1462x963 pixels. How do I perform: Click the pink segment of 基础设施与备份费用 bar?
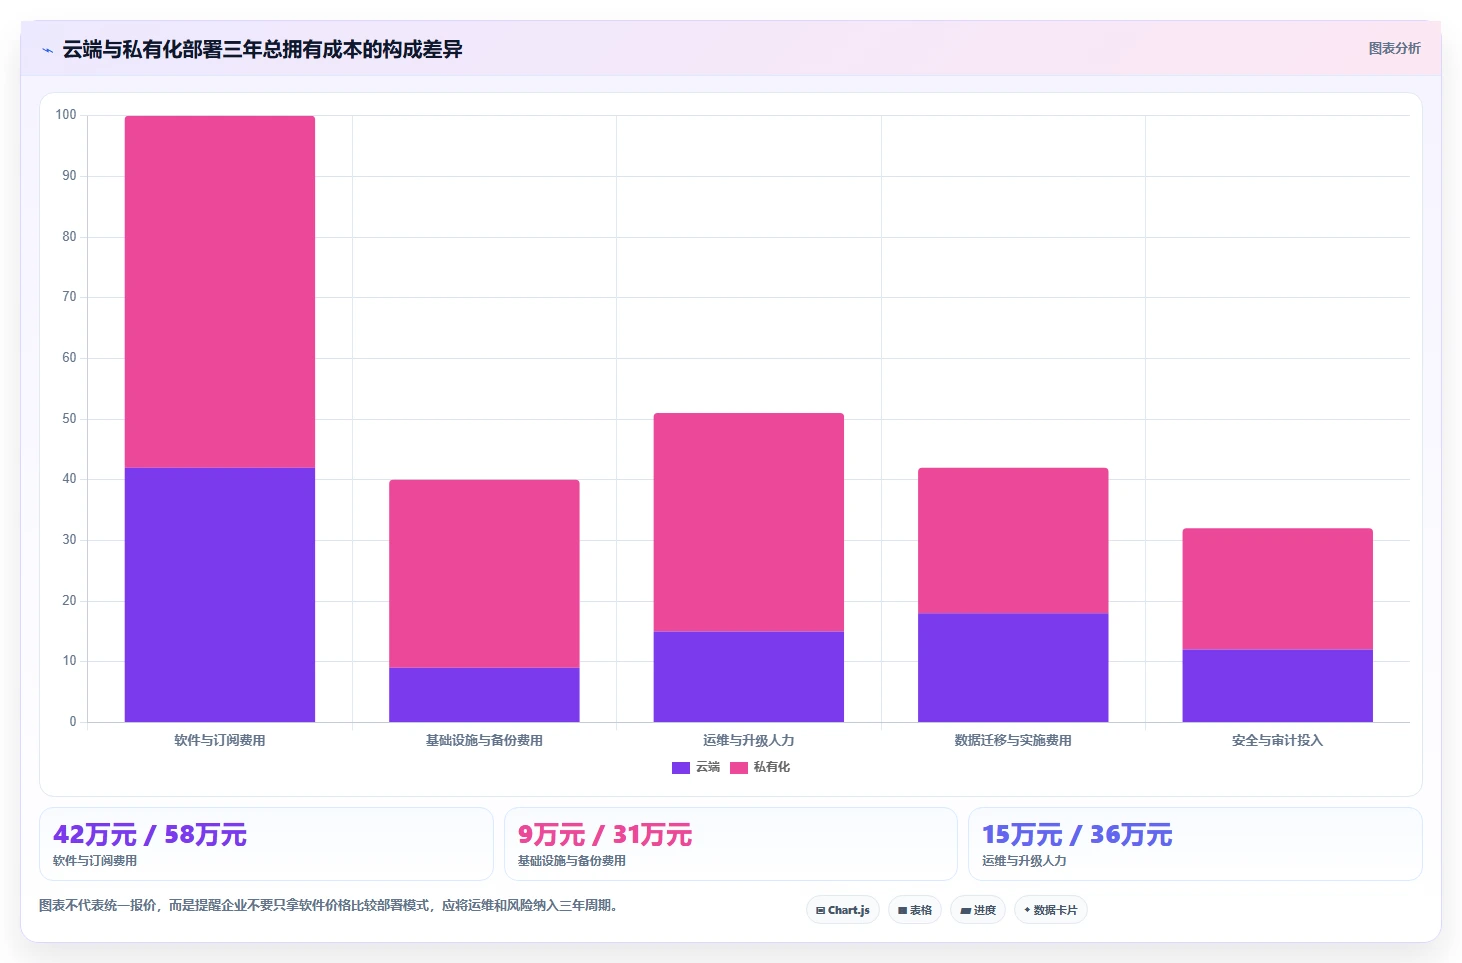(x=484, y=574)
